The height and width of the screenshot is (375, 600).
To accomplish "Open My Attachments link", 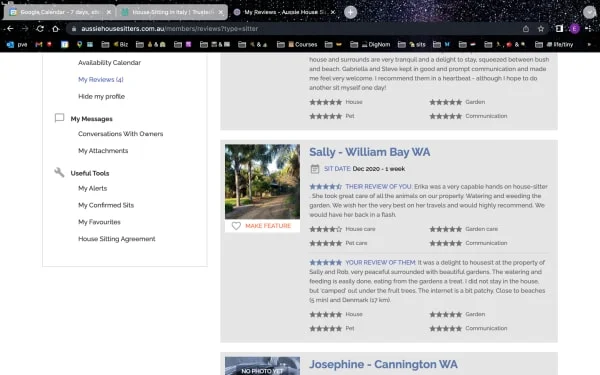I will 103,151.
